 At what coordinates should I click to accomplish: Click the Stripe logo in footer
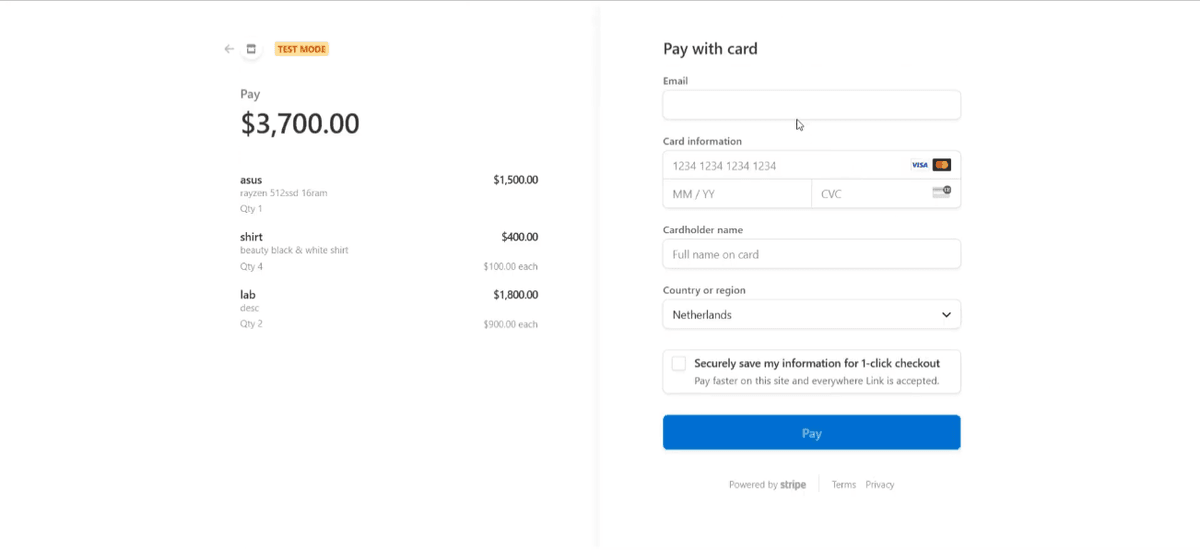[x=793, y=485]
